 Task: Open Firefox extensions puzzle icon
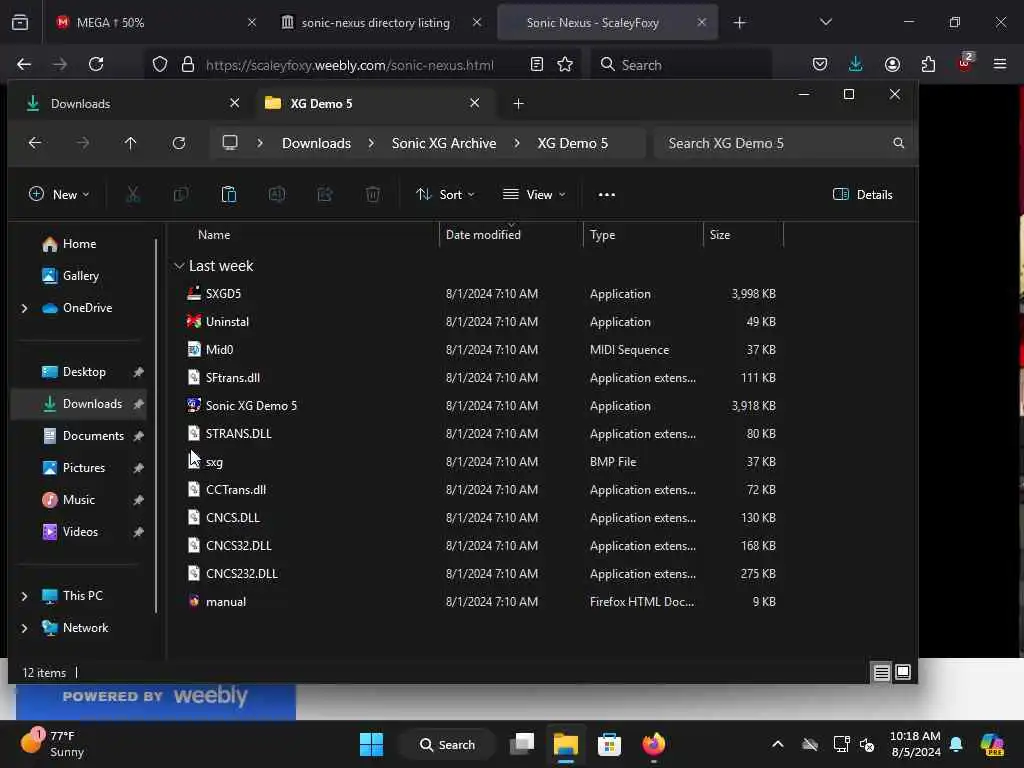(x=928, y=64)
